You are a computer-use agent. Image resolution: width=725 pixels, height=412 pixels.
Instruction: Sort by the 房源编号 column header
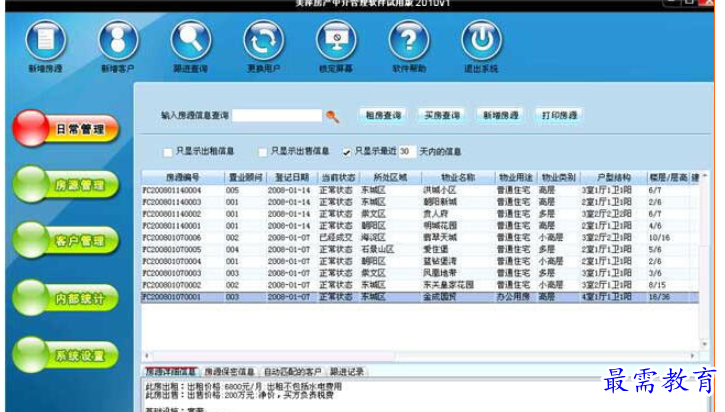point(183,178)
